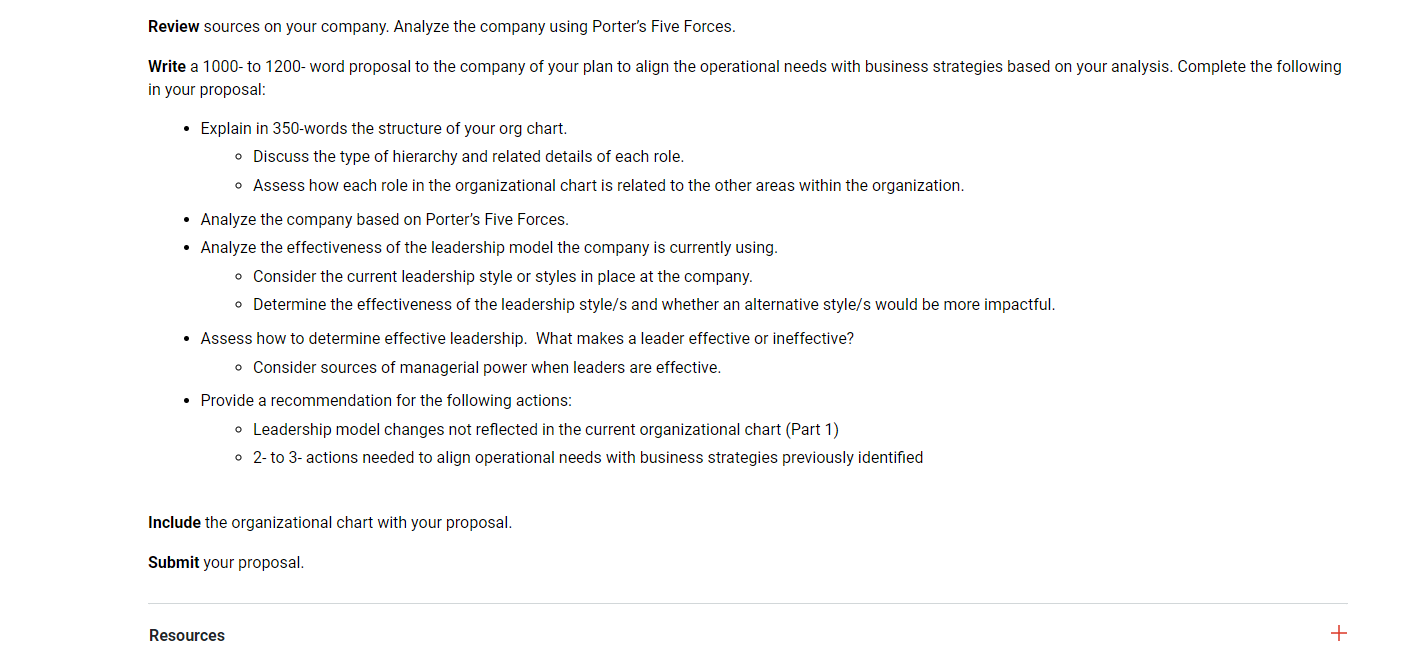Click sub-bullet 'Consider the current leadership style'
Image resolution: width=1412 pixels, height=659 pixels.
[503, 276]
